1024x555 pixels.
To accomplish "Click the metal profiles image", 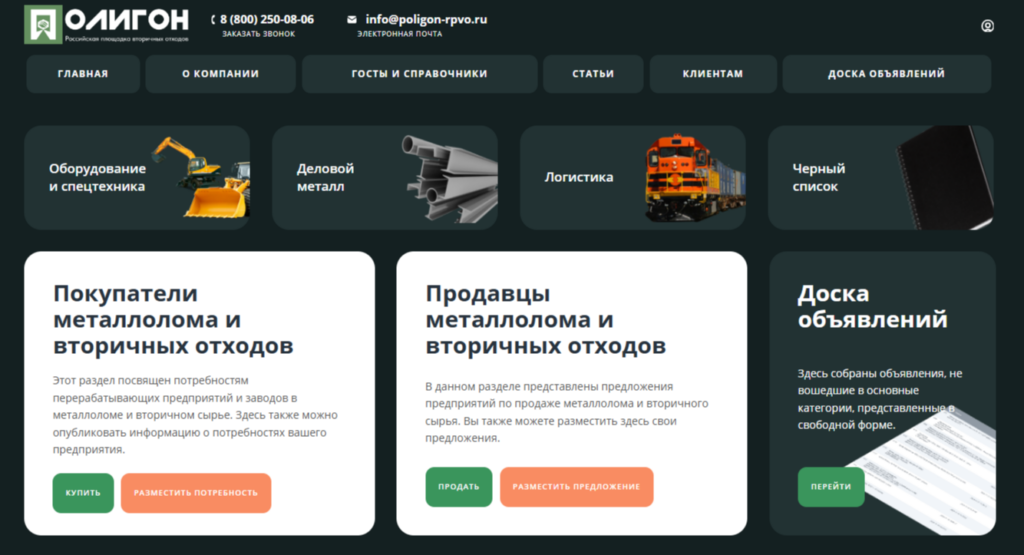I will coord(449,178).
